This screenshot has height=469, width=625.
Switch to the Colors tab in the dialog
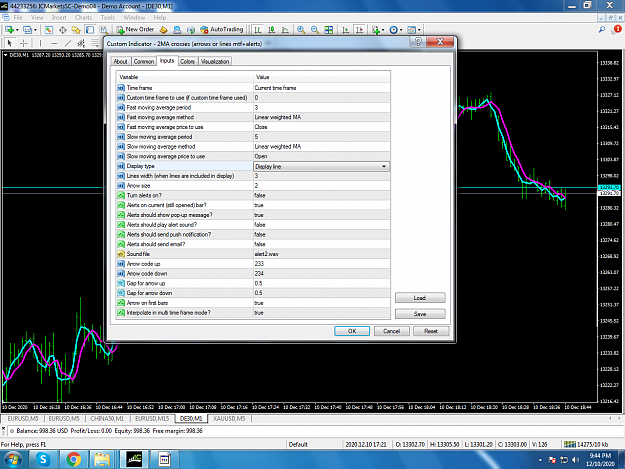click(x=187, y=61)
